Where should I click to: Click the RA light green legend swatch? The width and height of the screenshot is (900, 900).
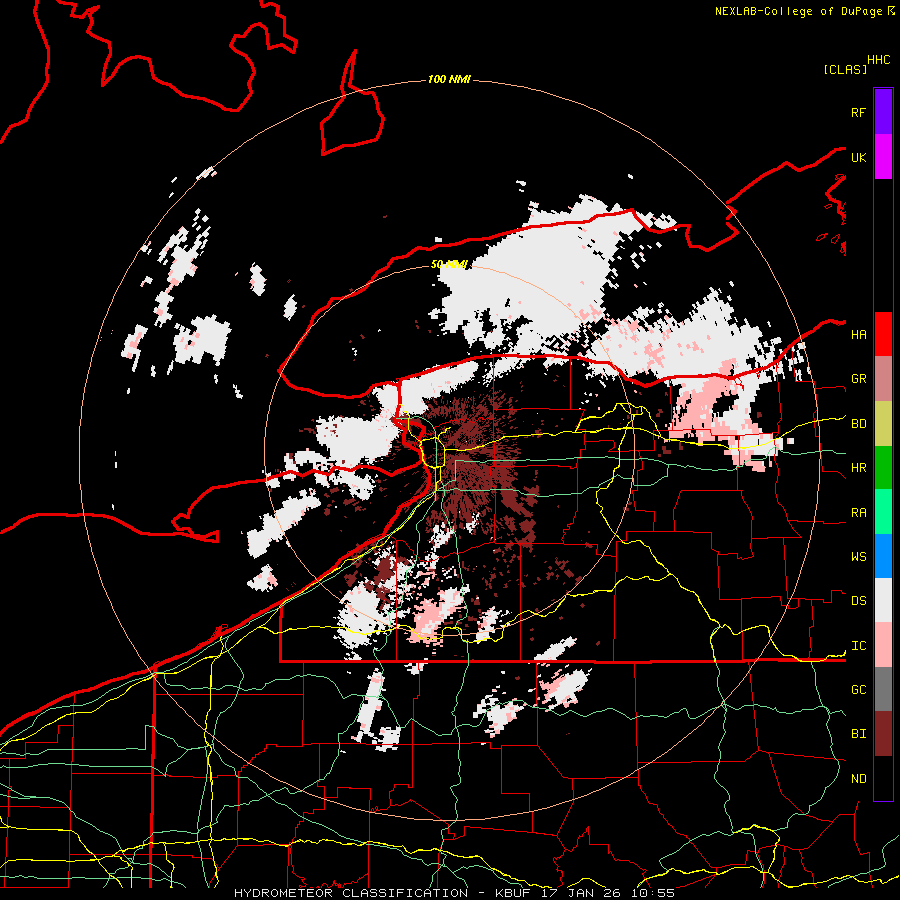(883, 512)
